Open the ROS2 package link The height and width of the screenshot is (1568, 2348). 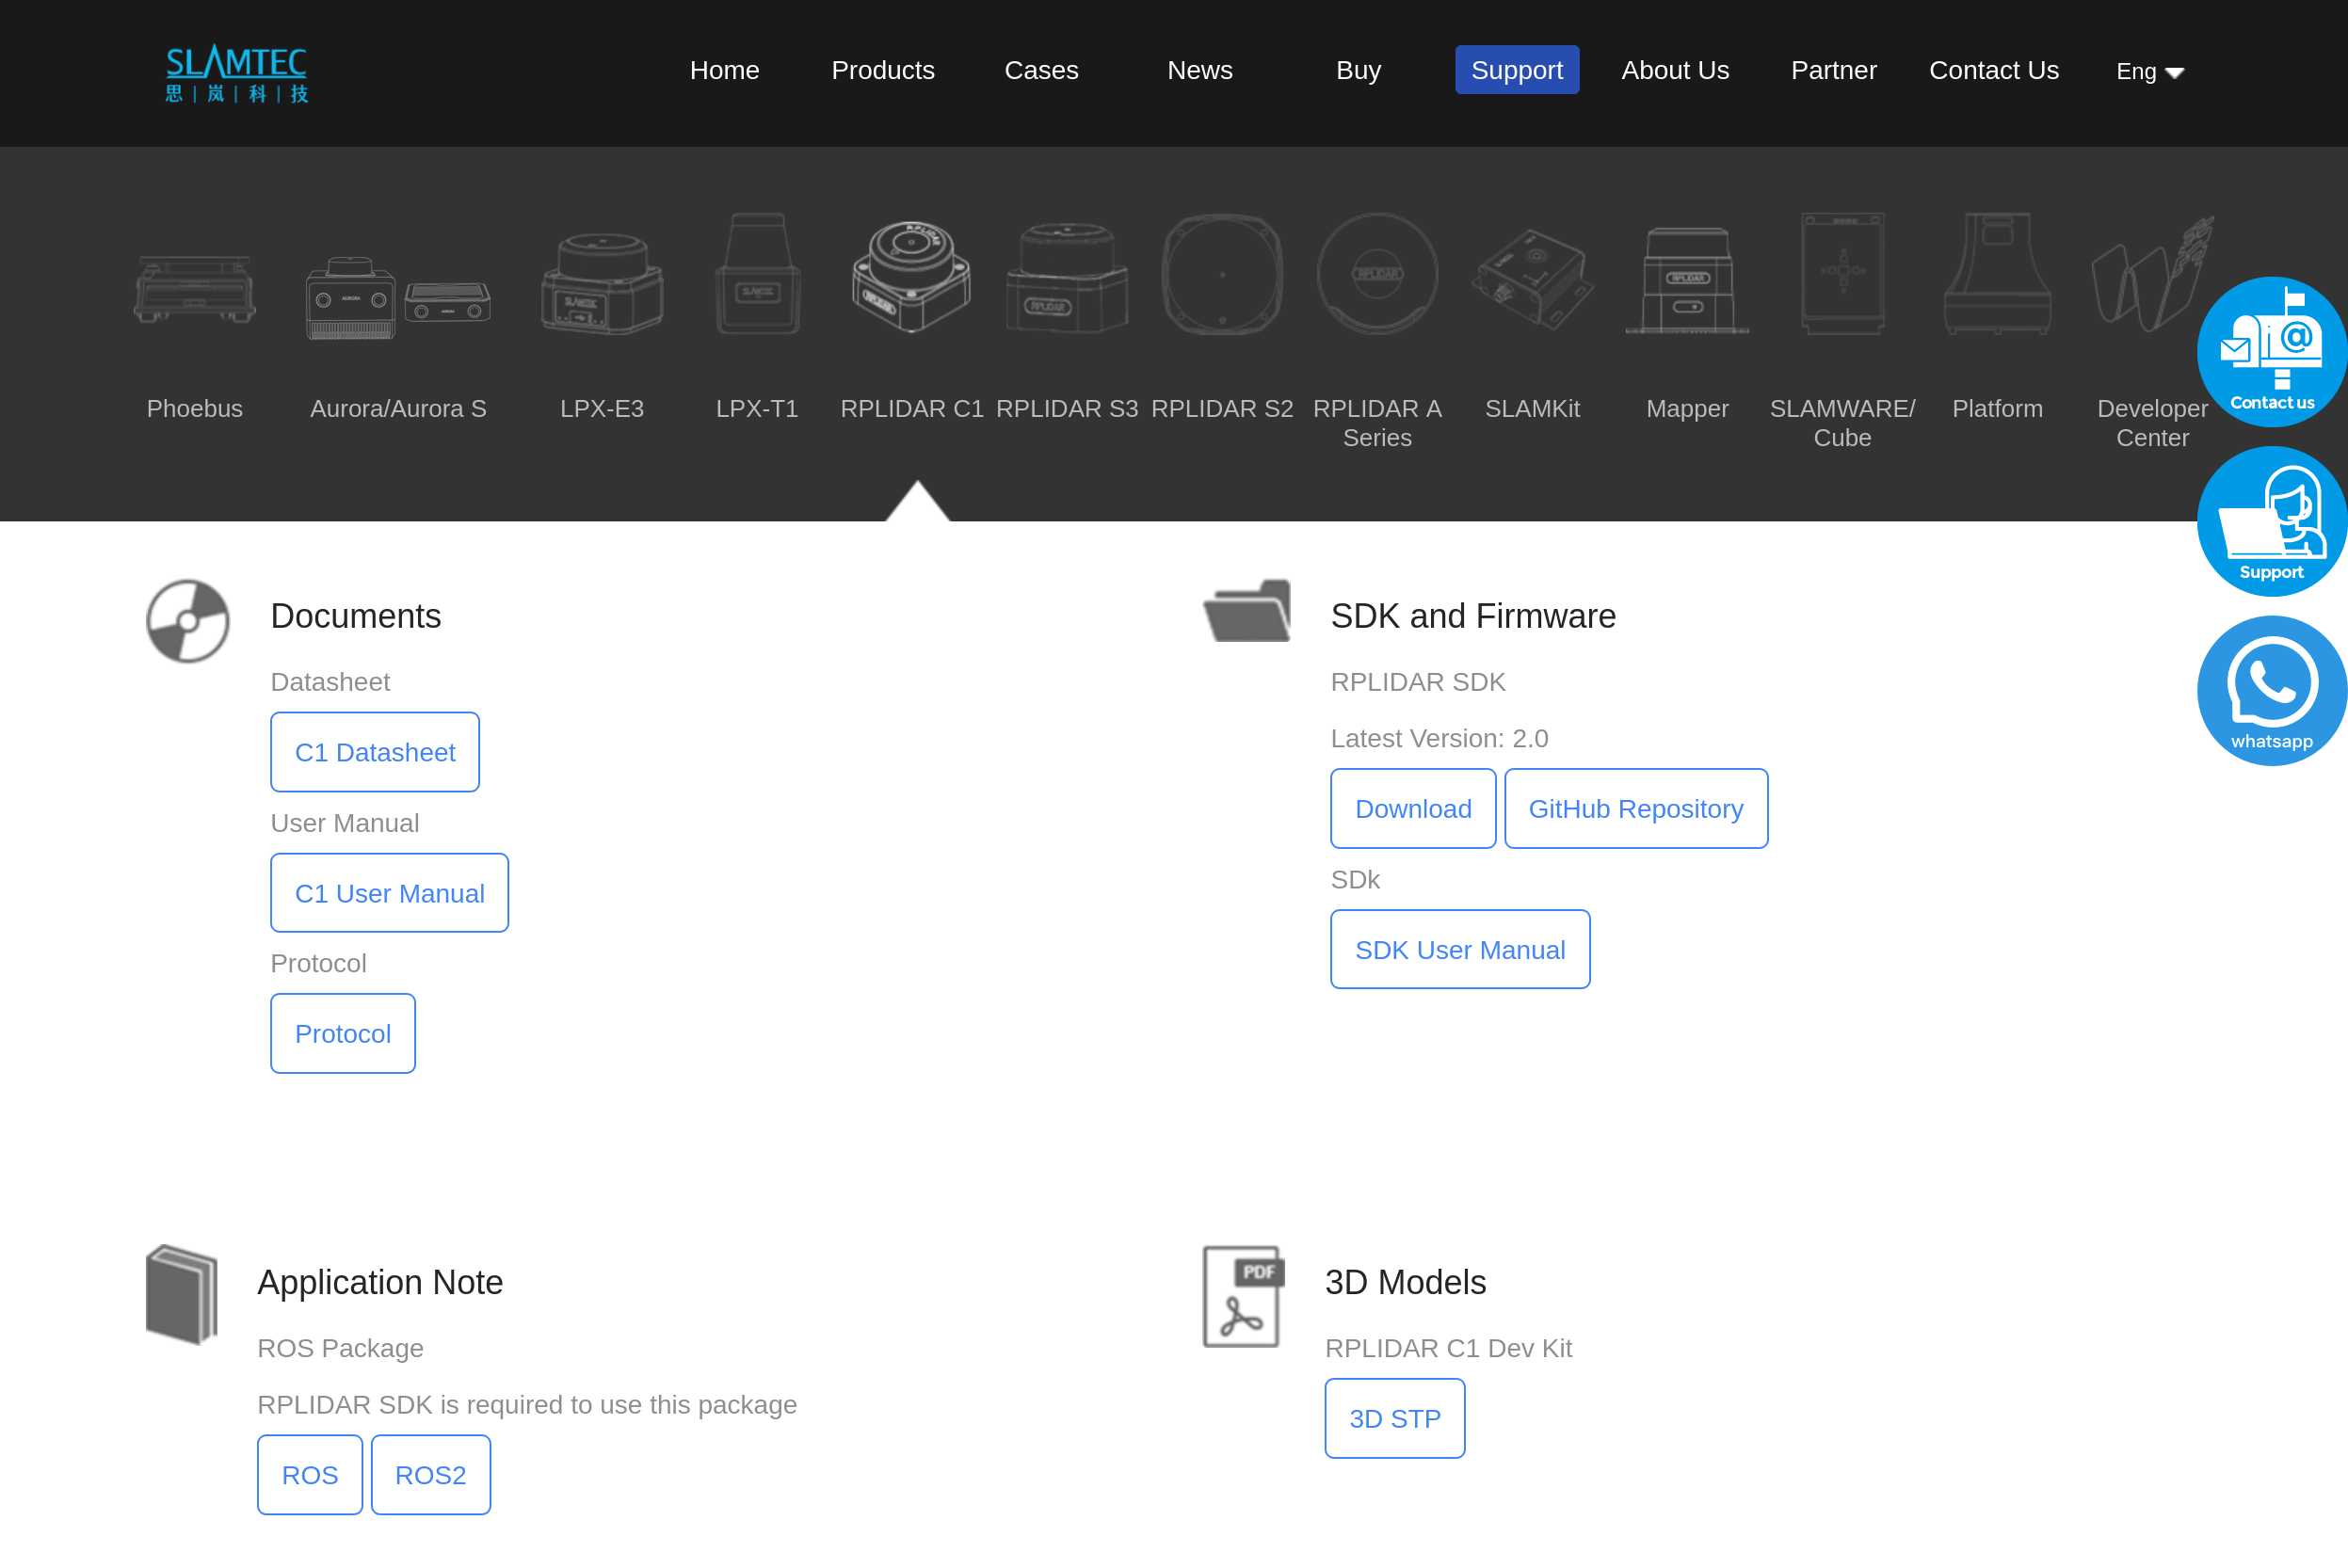pyautogui.click(x=430, y=1474)
